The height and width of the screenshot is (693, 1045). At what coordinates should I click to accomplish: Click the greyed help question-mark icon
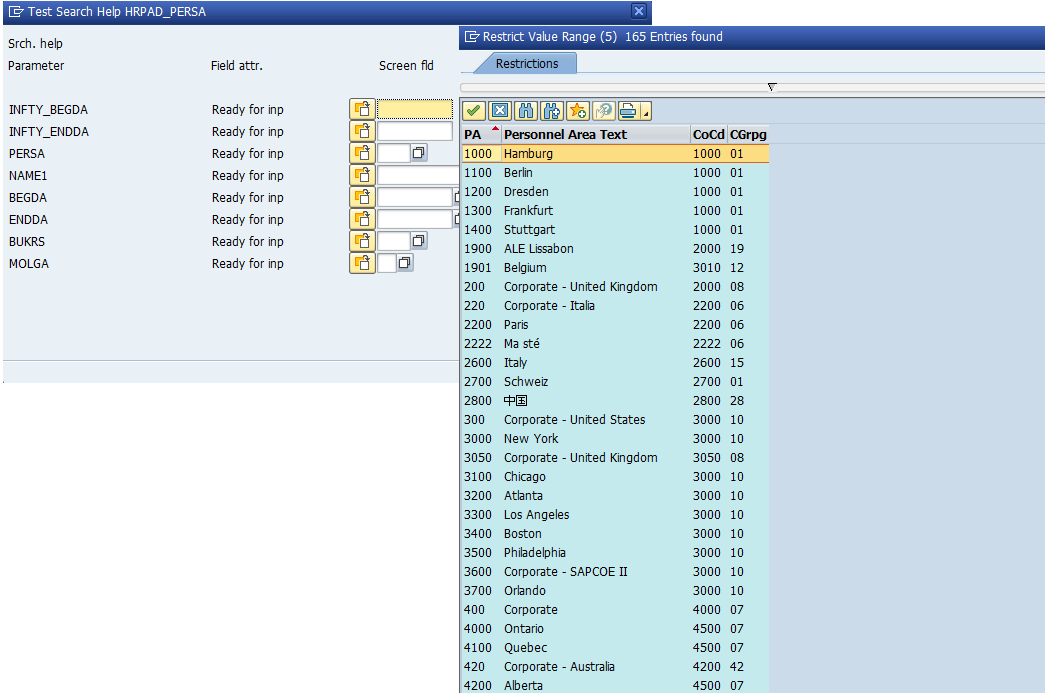click(604, 111)
